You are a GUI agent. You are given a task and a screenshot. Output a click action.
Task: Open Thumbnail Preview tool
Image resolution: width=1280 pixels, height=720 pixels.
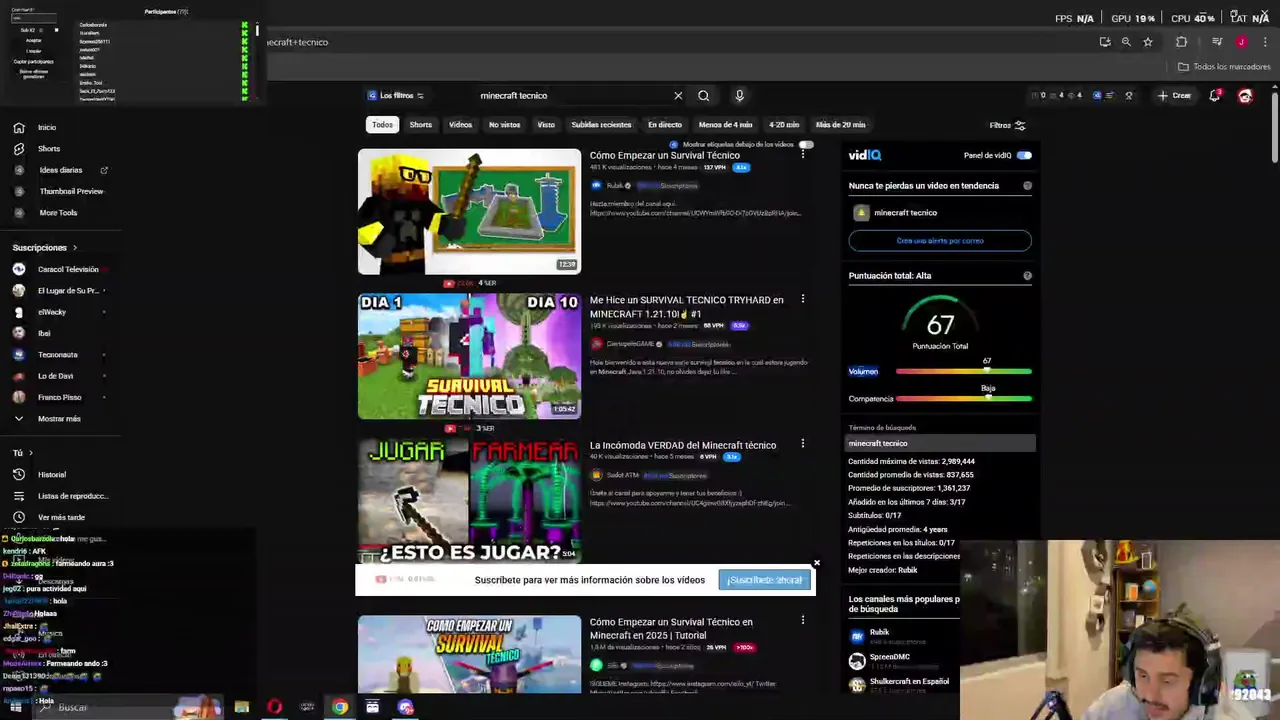tap(71, 191)
